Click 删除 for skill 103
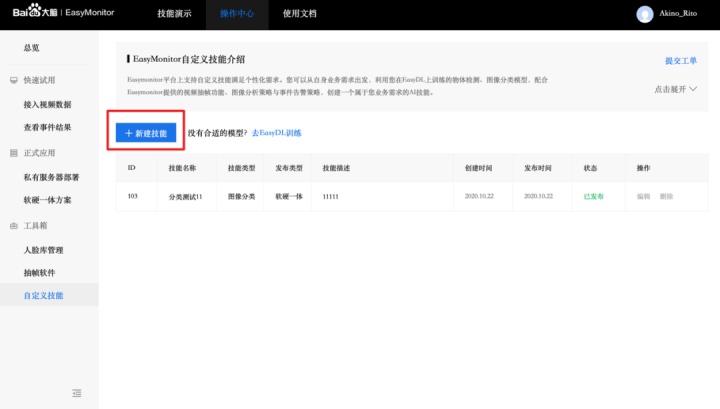 coord(666,196)
